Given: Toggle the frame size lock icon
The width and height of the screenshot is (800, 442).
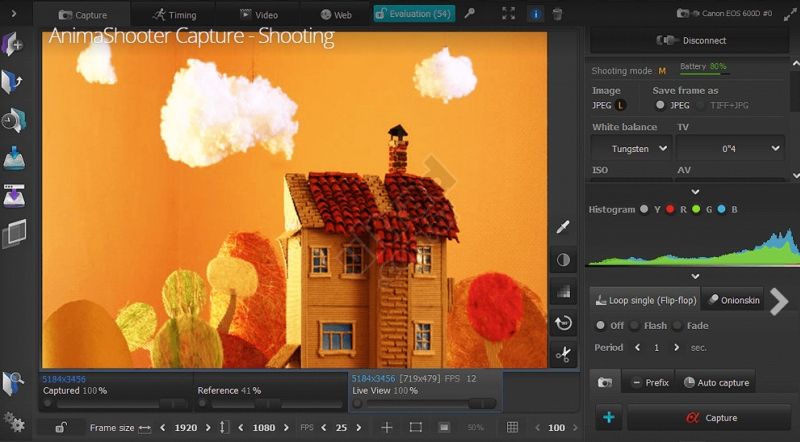Looking at the screenshot, I should pos(60,427).
